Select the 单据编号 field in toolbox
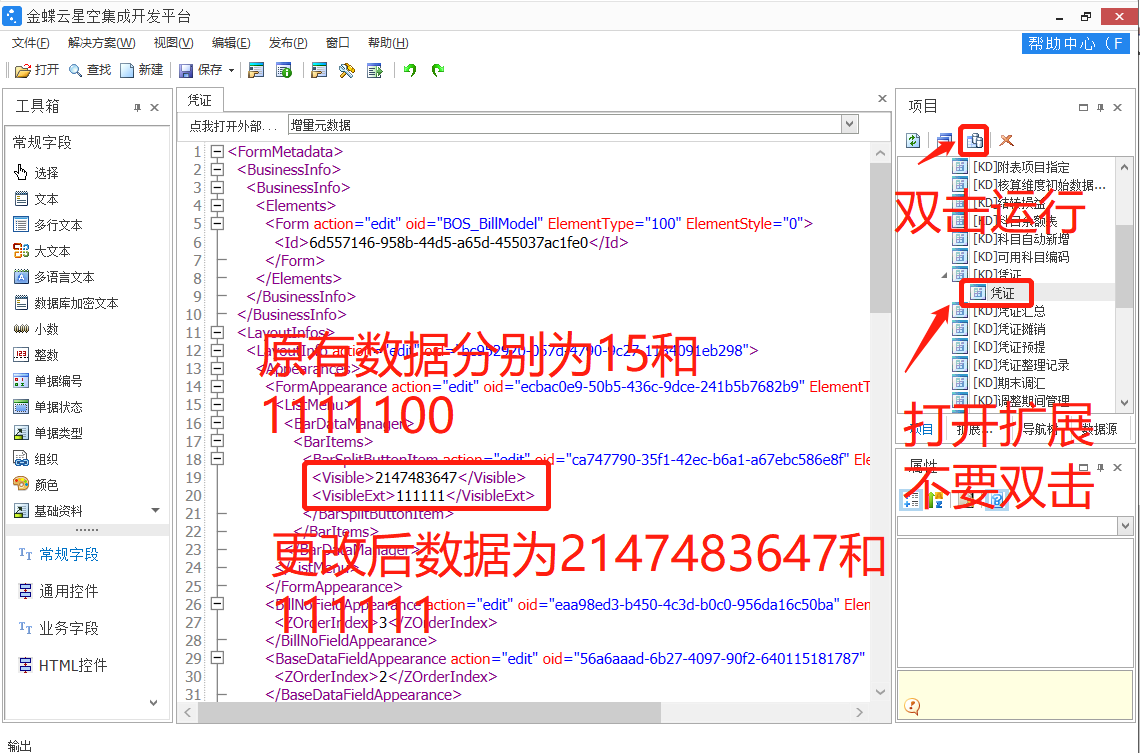The image size is (1140, 753). point(48,381)
